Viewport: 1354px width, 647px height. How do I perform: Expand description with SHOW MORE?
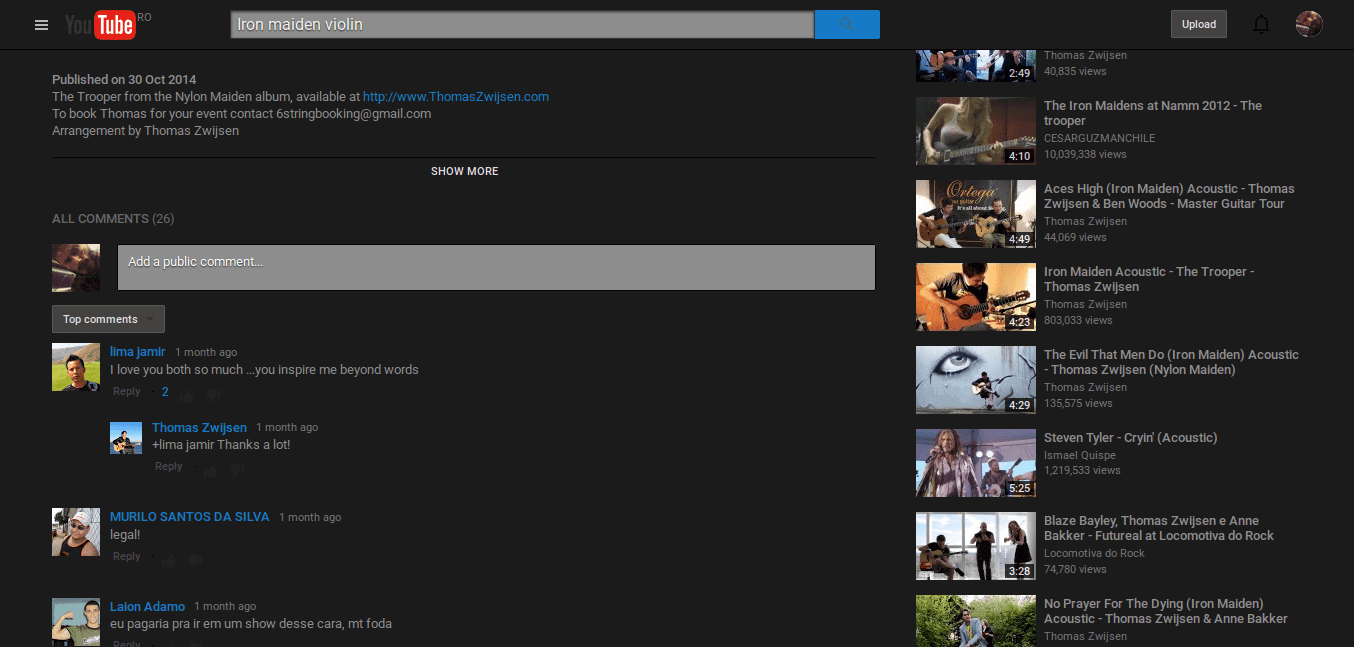tap(464, 171)
